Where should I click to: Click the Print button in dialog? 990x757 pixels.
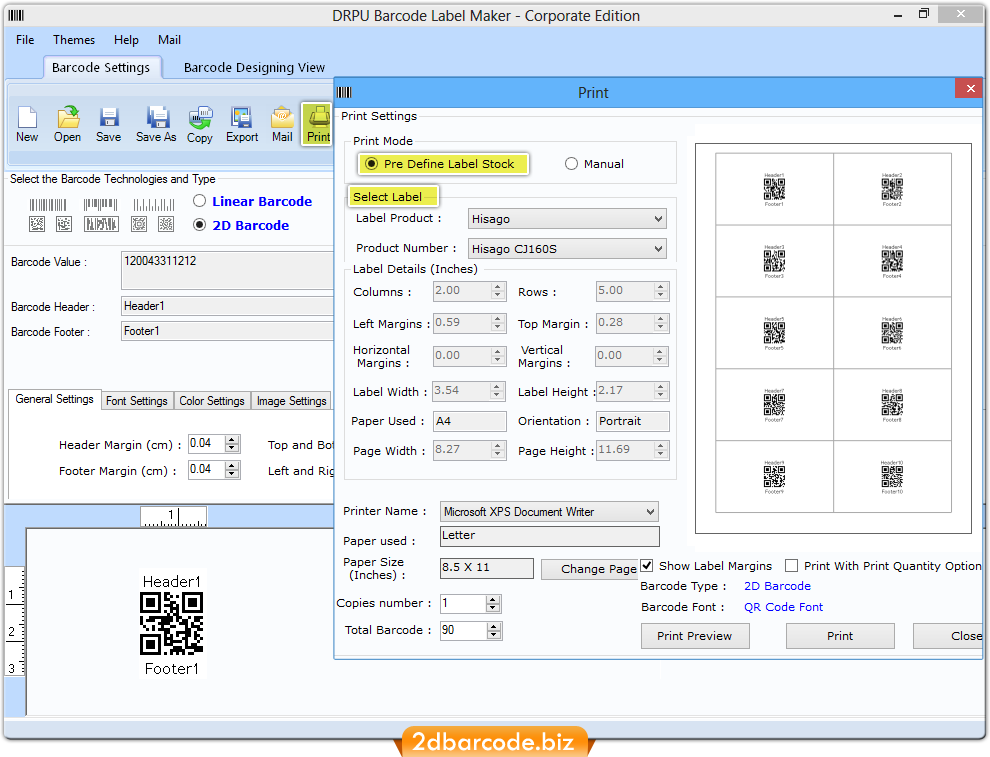840,636
